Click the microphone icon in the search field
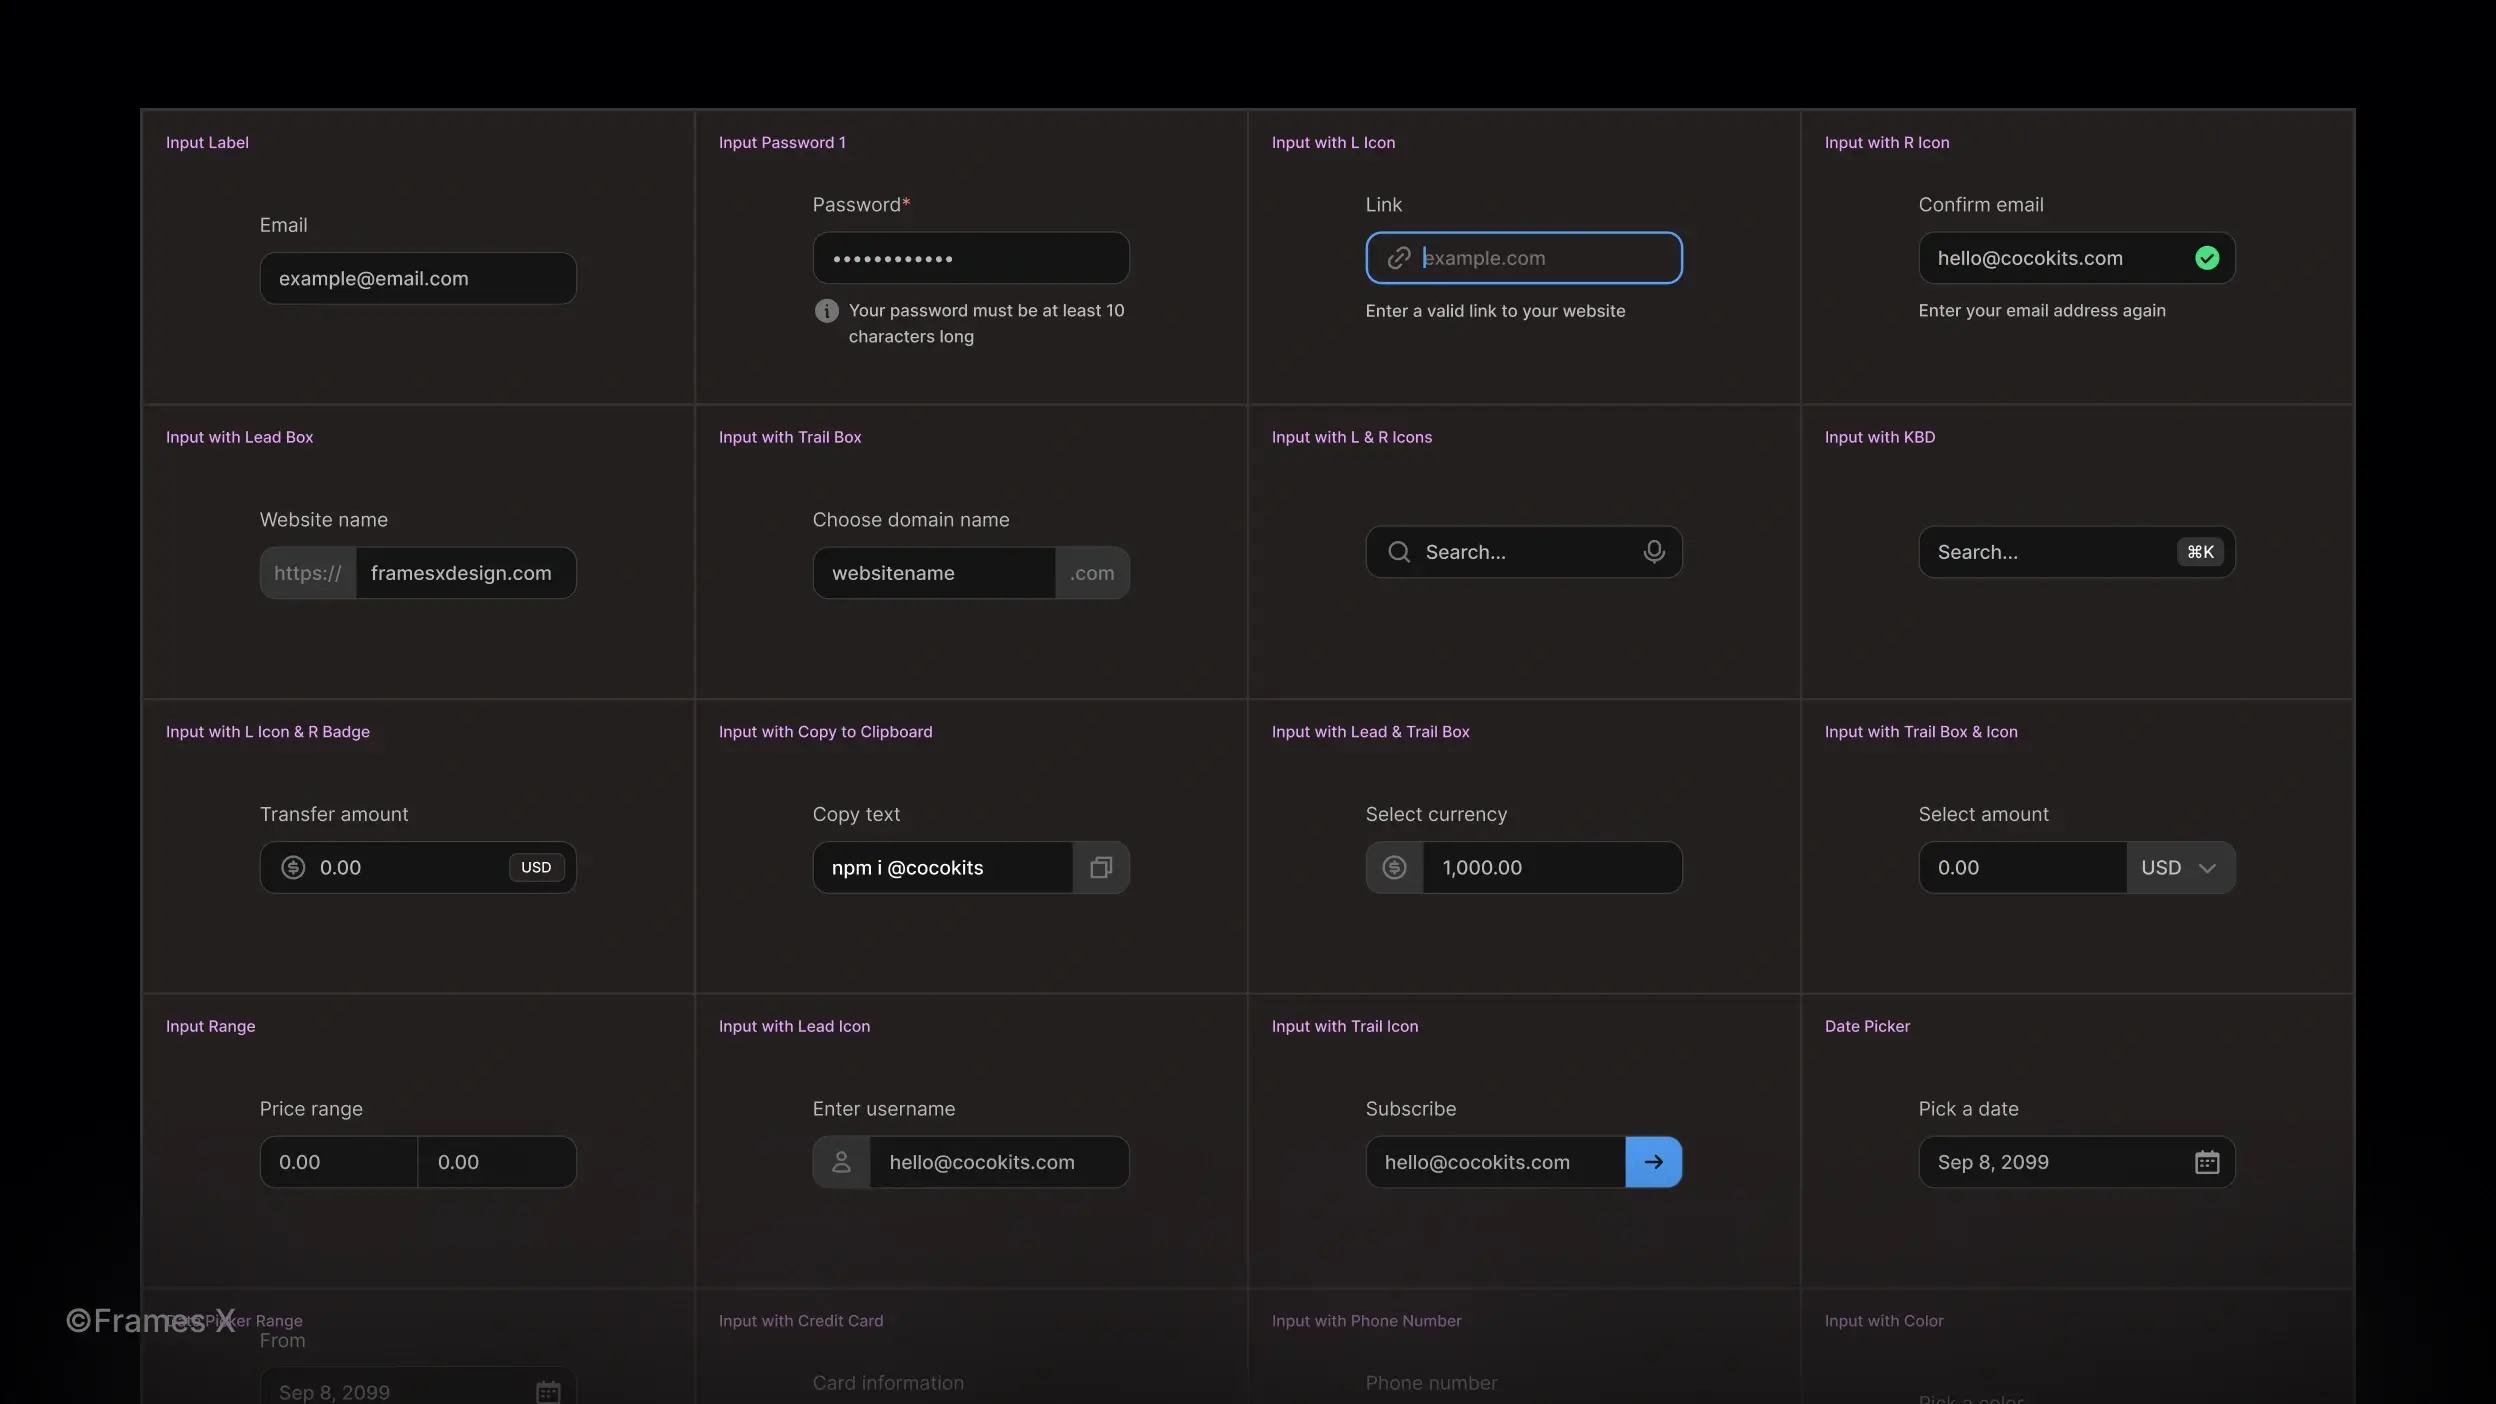The height and width of the screenshot is (1404, 2496). [x=1653, y=551]
